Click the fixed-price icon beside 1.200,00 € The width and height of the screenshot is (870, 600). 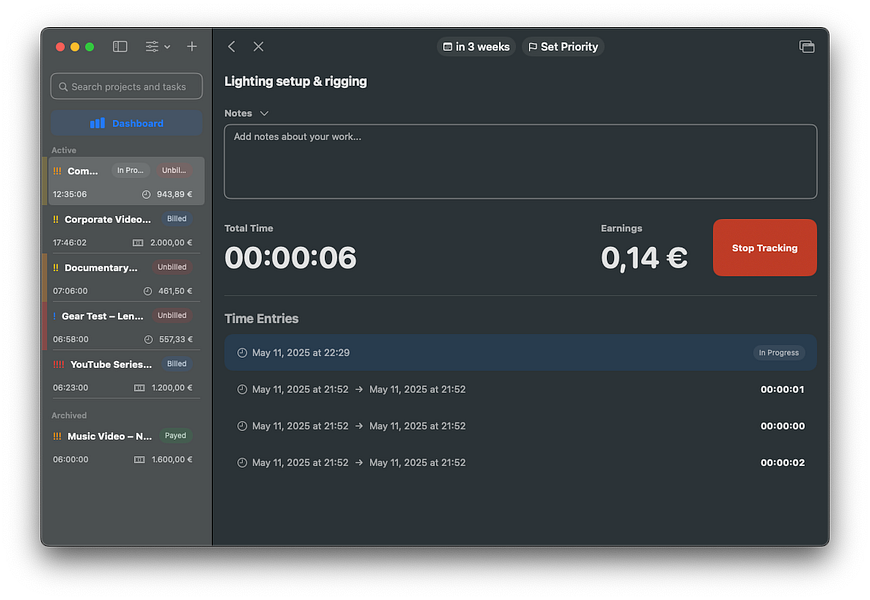pos(139,387)
